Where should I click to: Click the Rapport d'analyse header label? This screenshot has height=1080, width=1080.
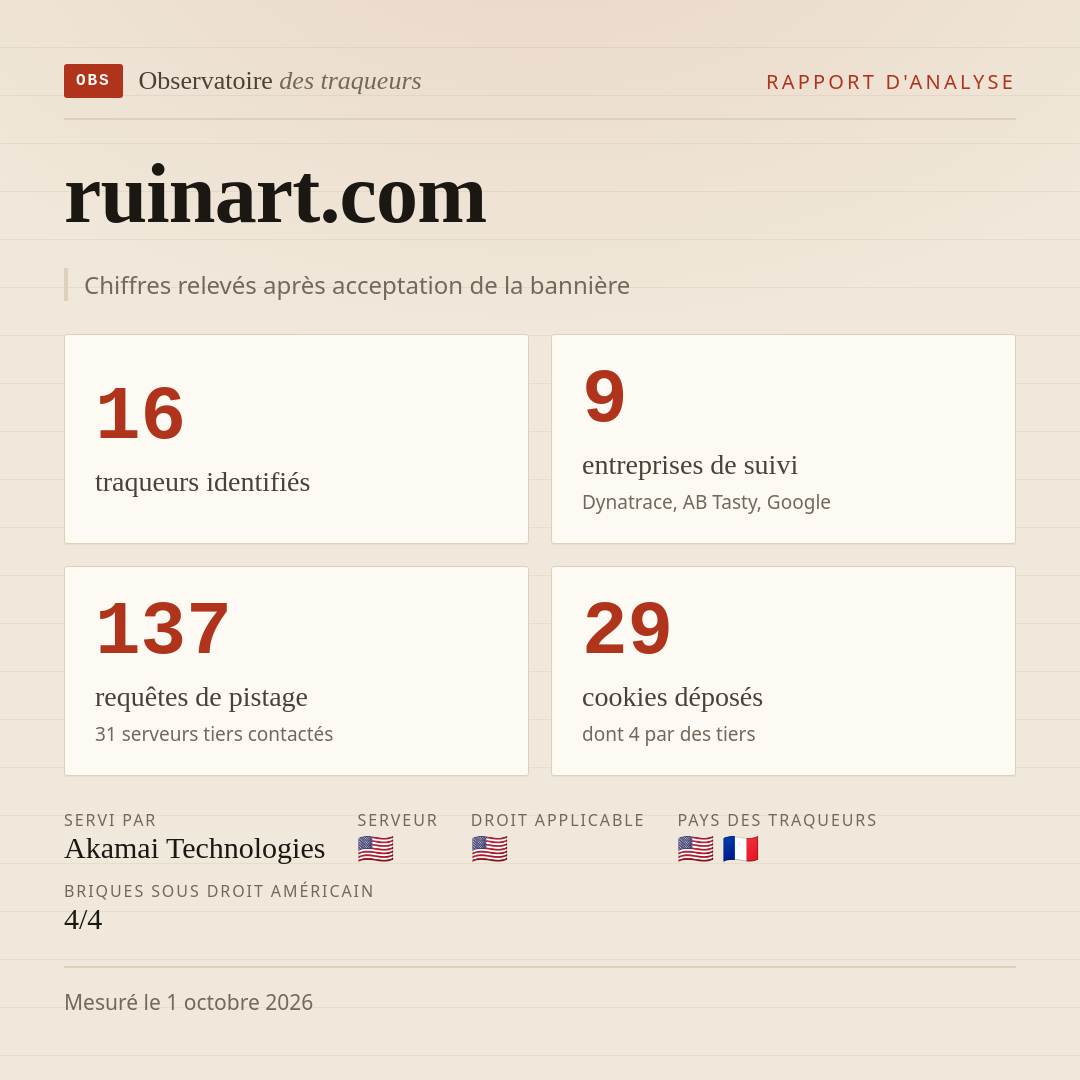891,82
